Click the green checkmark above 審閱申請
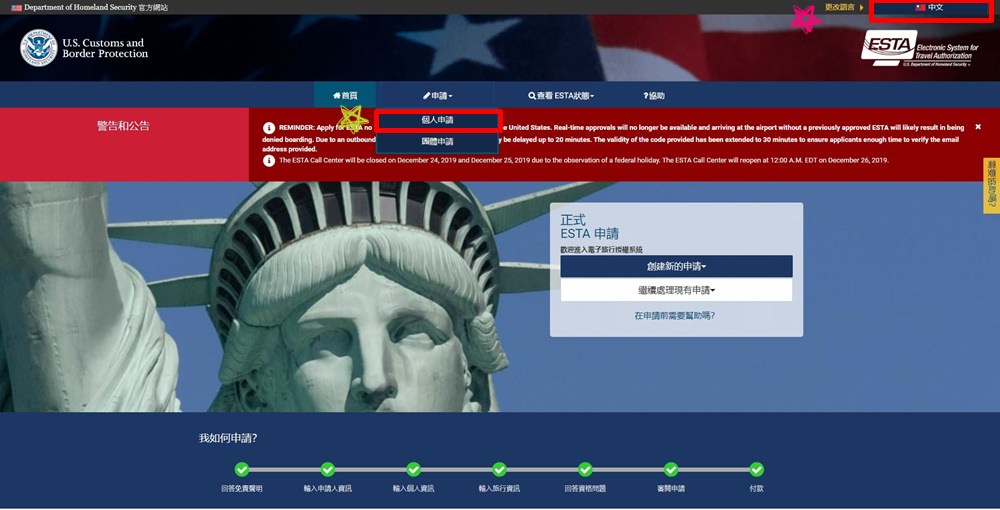1000x510 pixels. pos(671,469)
